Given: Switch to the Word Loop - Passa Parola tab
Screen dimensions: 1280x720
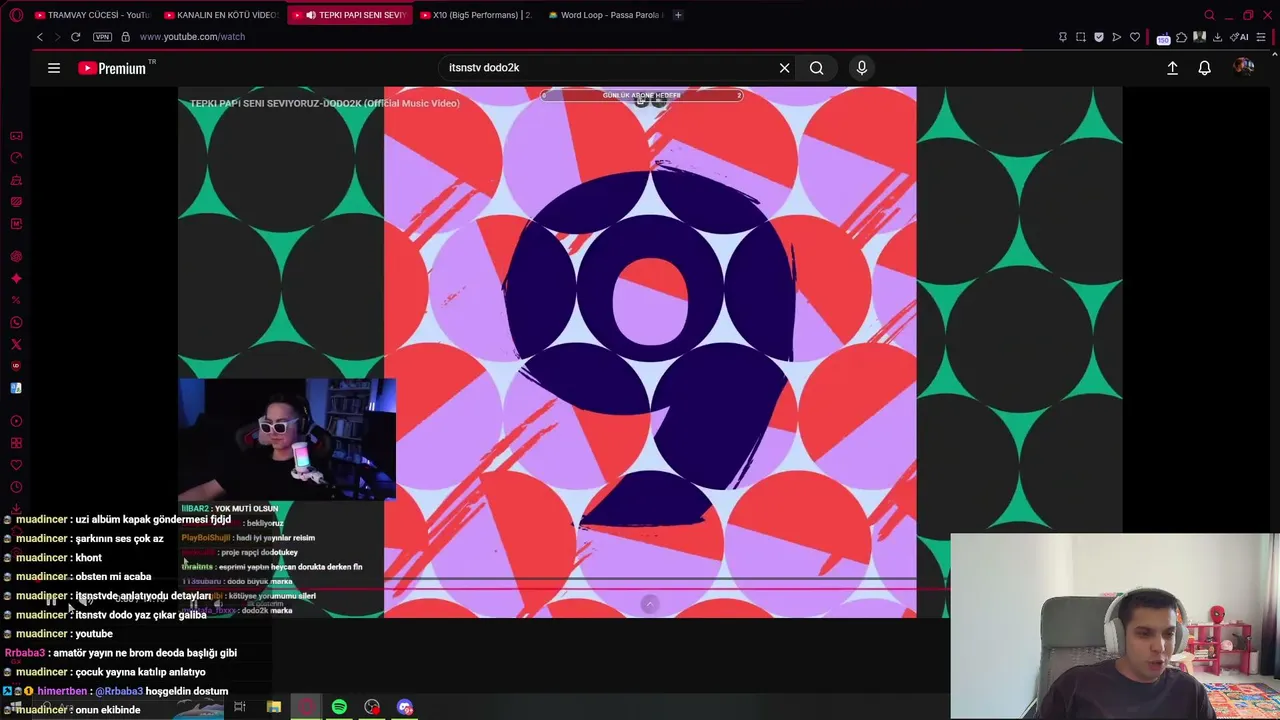Looking at the screenshot, I should [605, 15].
